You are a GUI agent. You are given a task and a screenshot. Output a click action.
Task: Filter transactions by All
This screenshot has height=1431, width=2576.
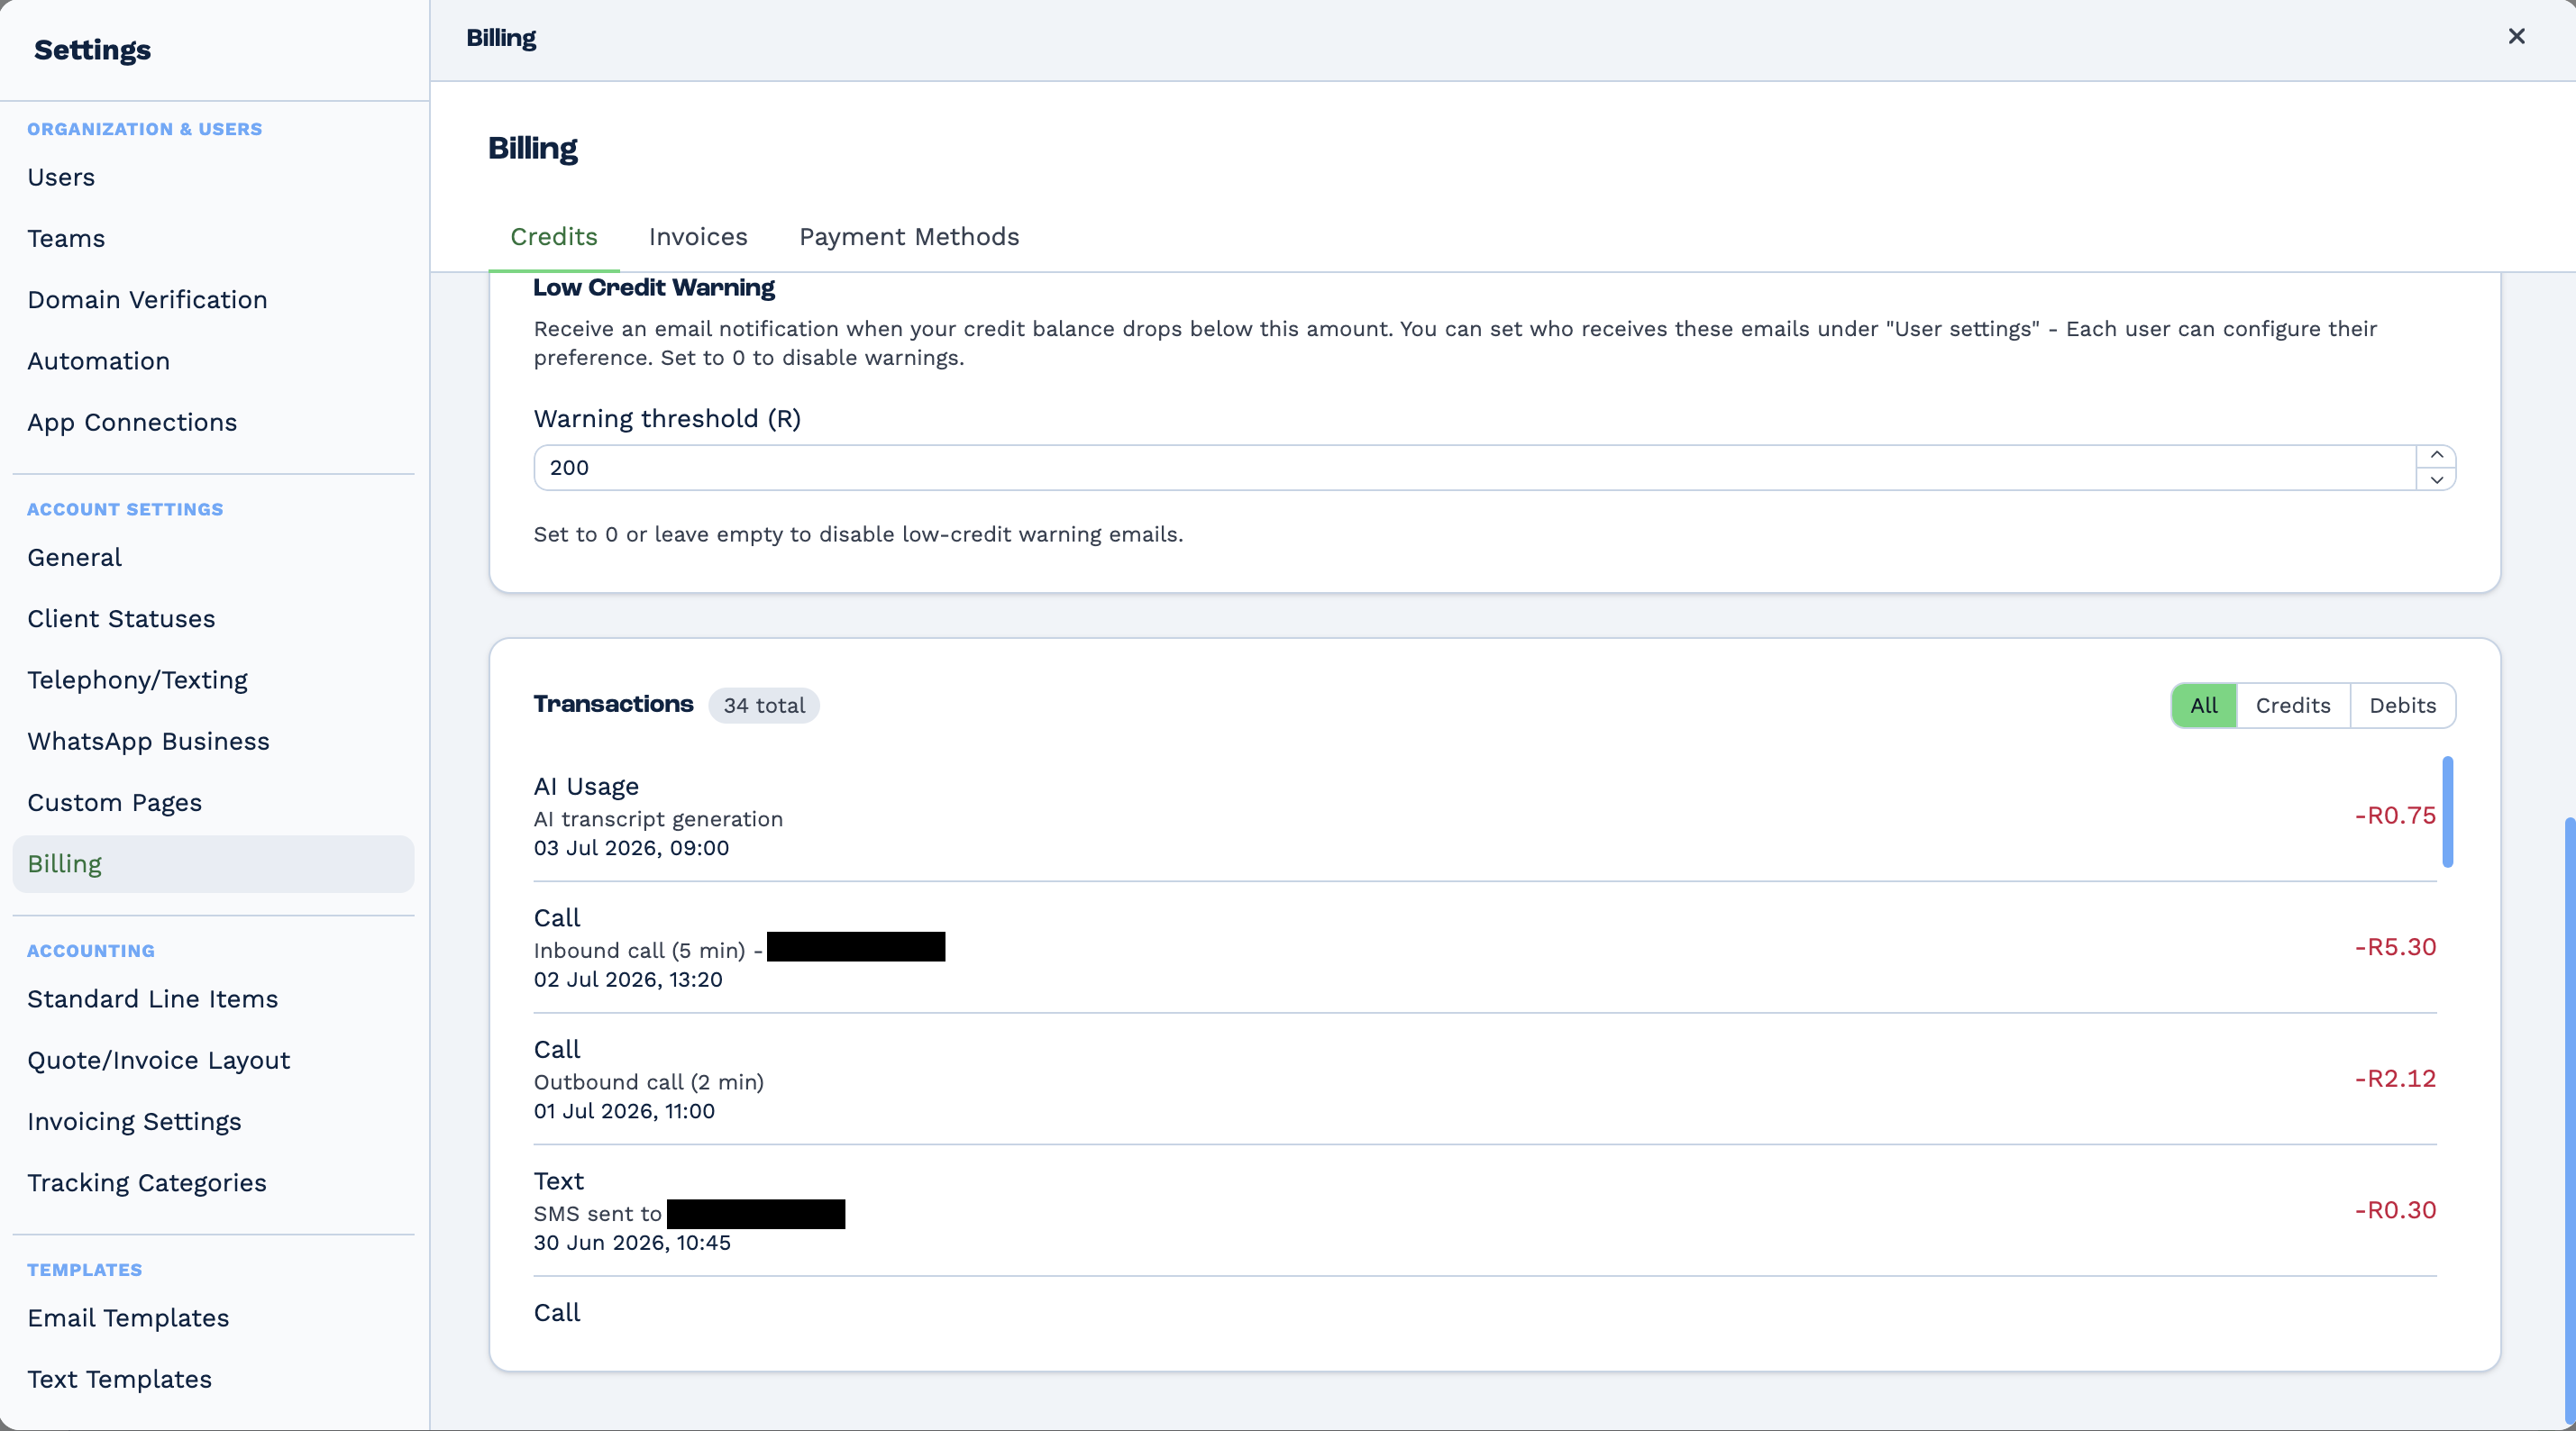pos(2204,706)
